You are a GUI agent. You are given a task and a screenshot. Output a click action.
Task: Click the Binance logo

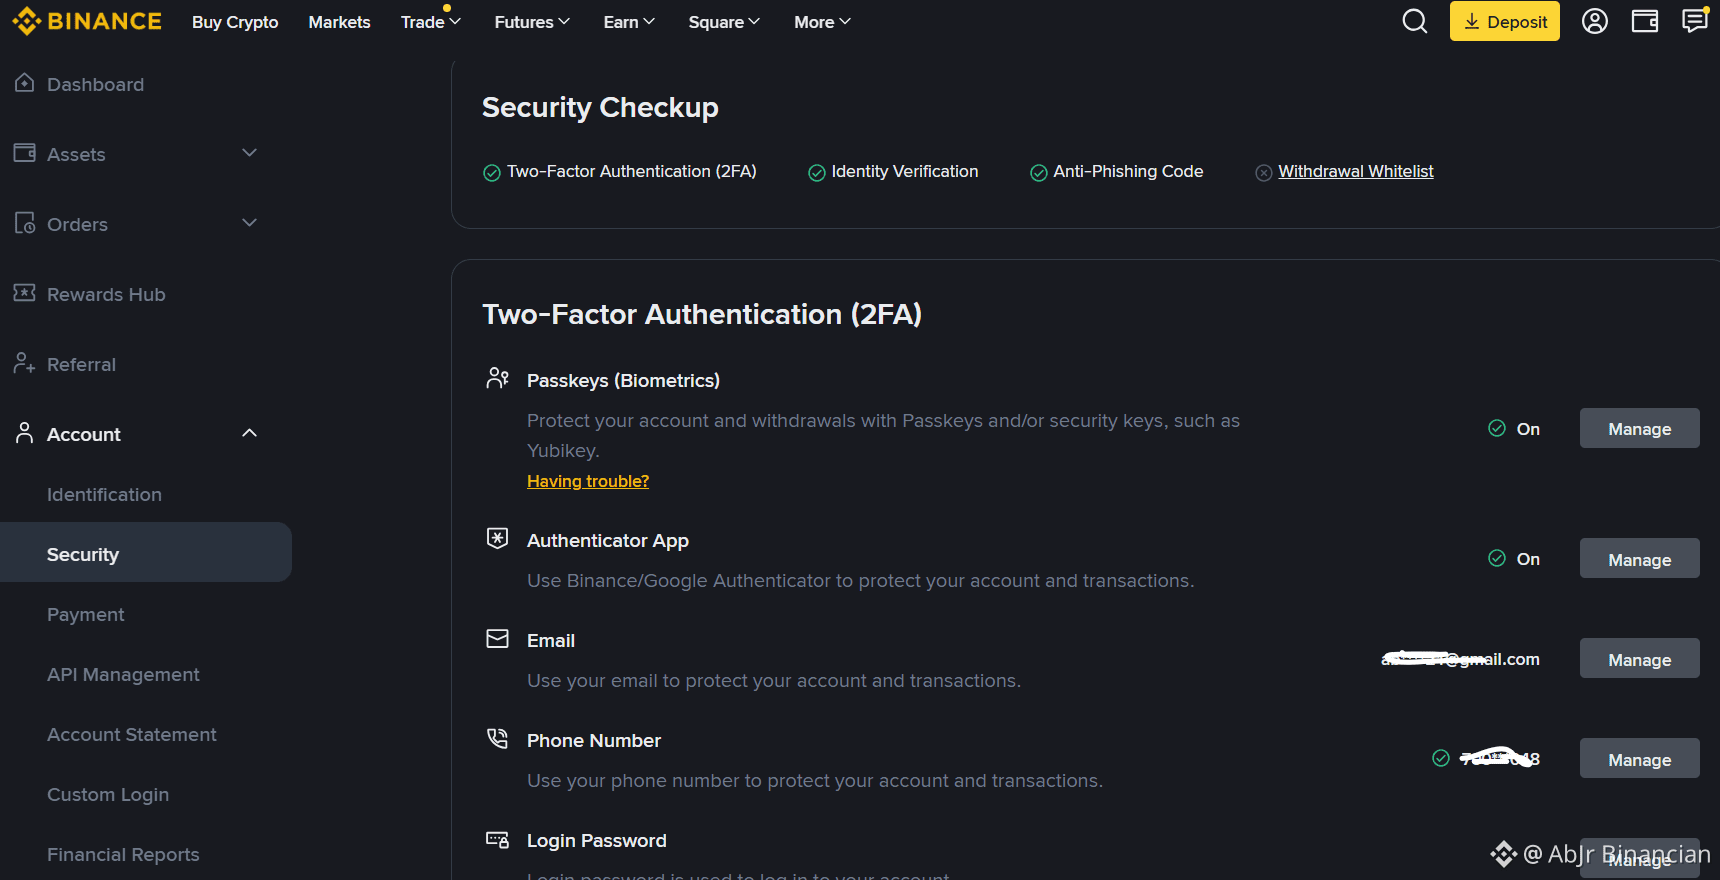tap(87, 21)
